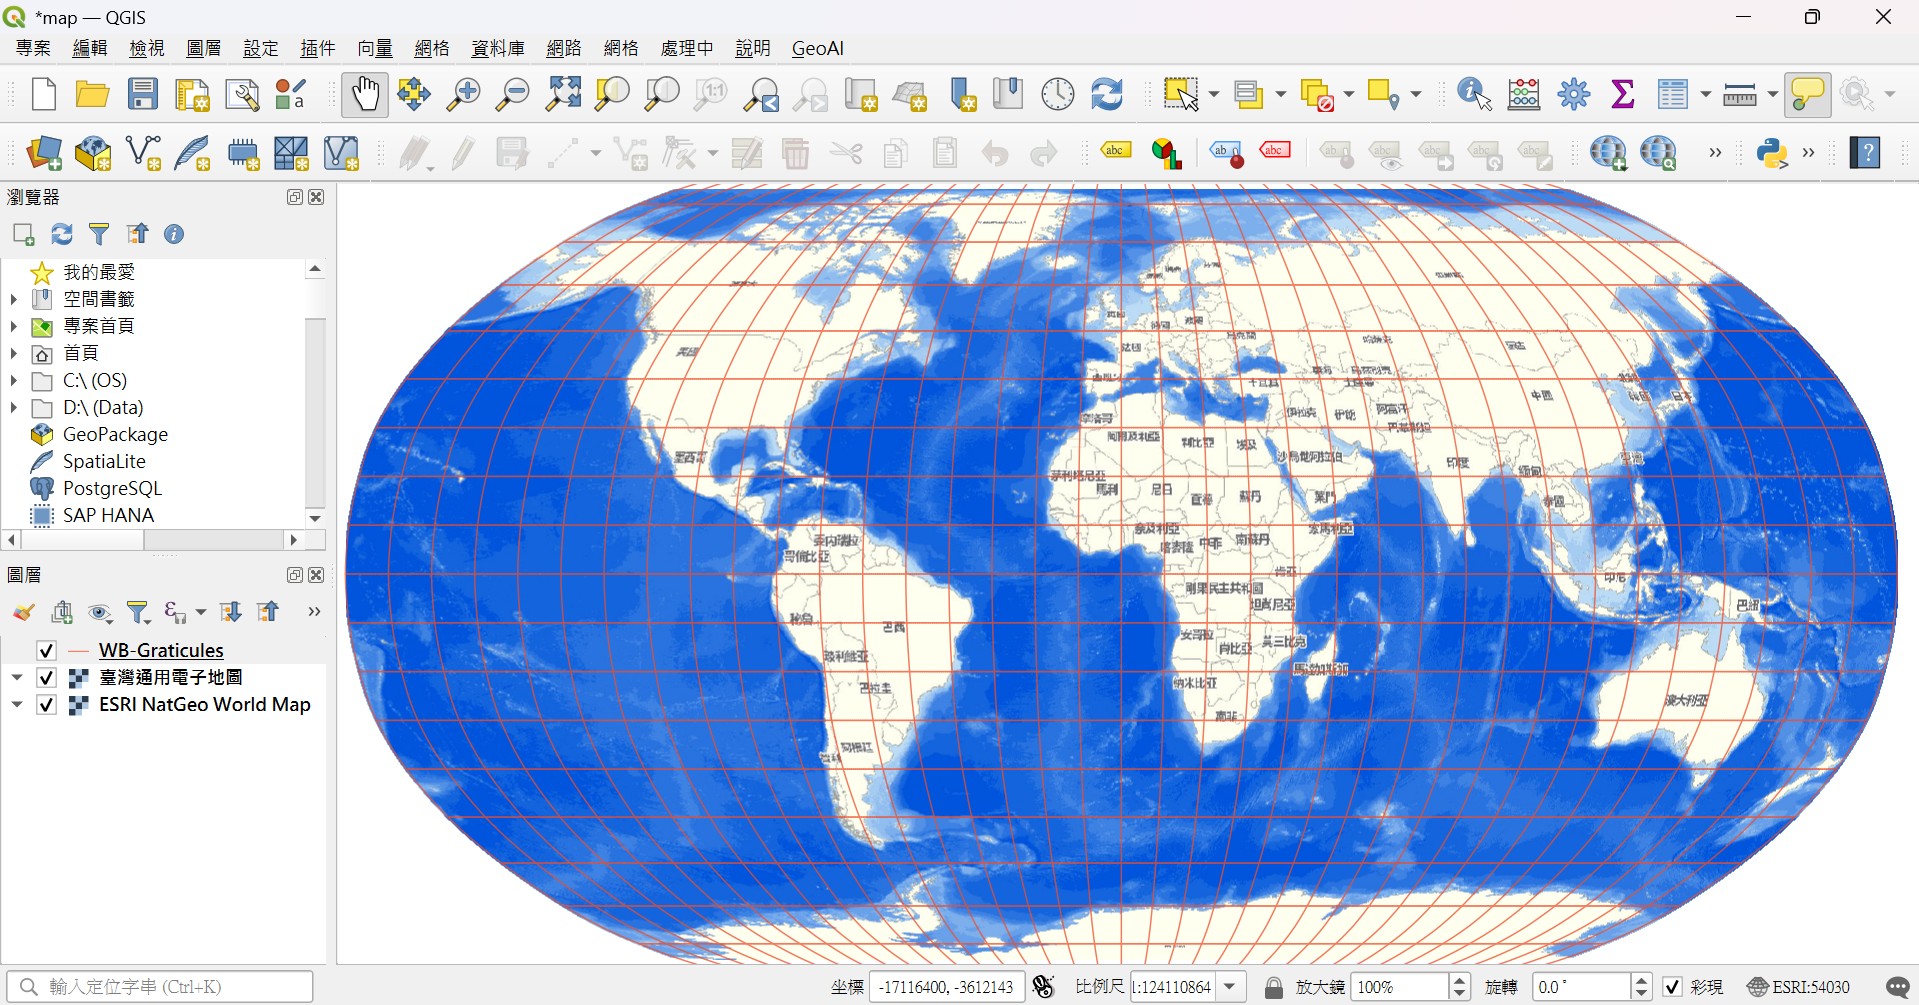The image size is (1919, 1005).
Task: Open the 處理中 menu
Action: click(687, 48)
